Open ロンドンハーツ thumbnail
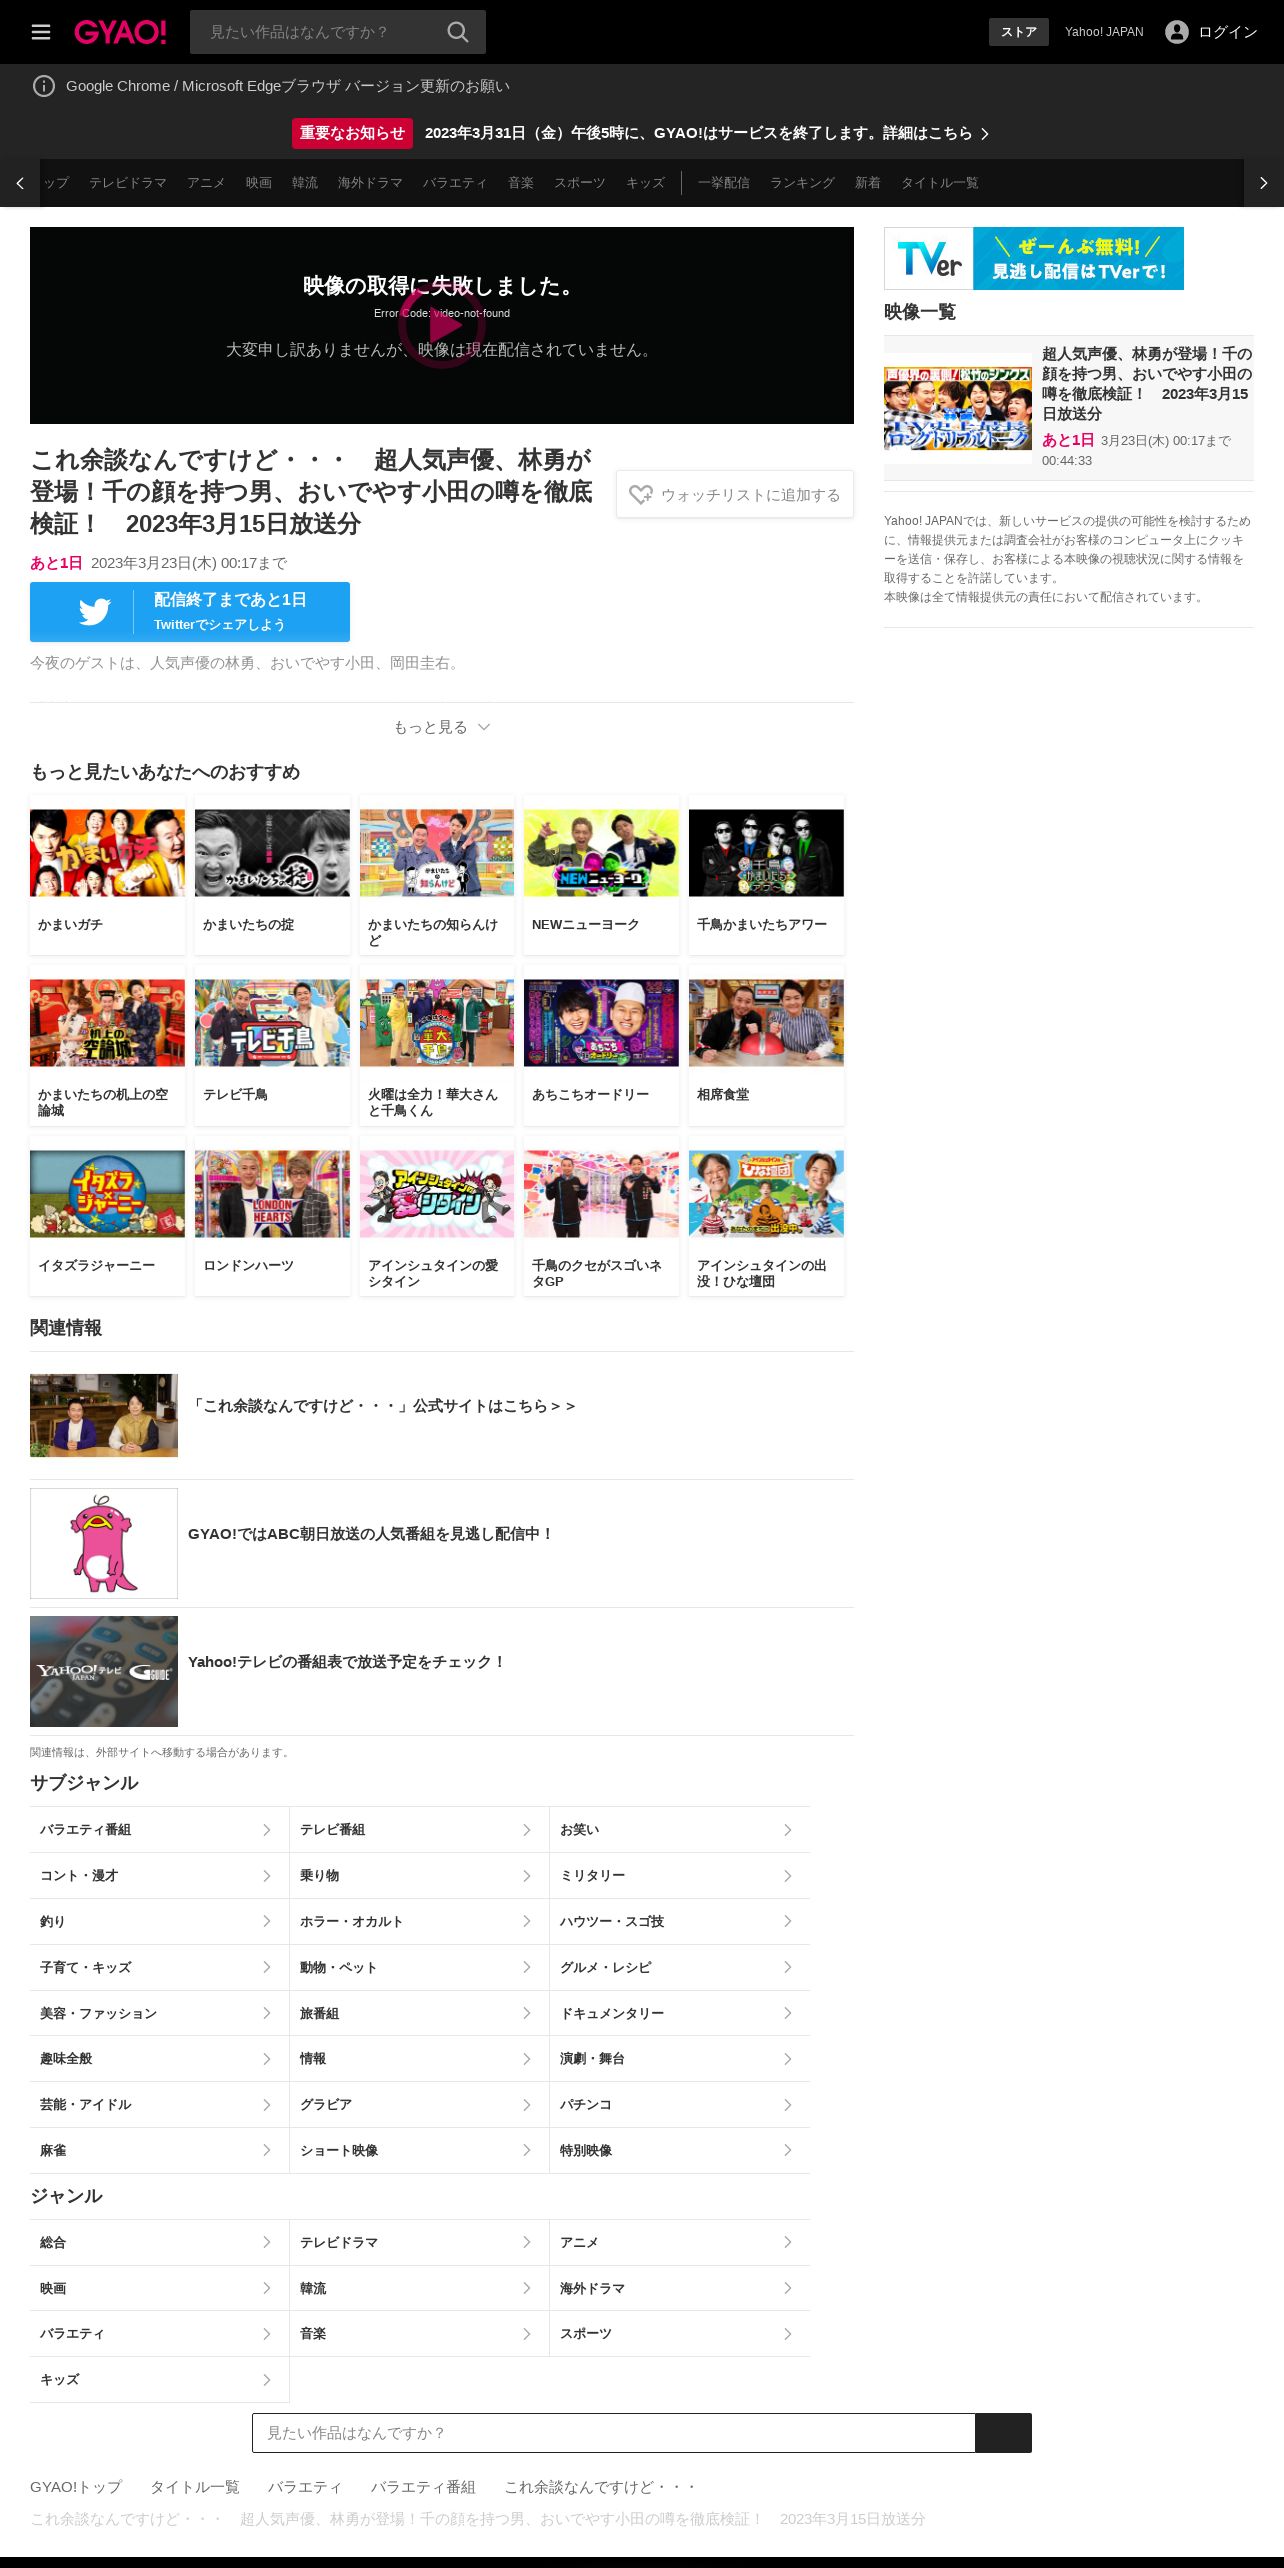1284x2568 pixels. (272, 1194)
